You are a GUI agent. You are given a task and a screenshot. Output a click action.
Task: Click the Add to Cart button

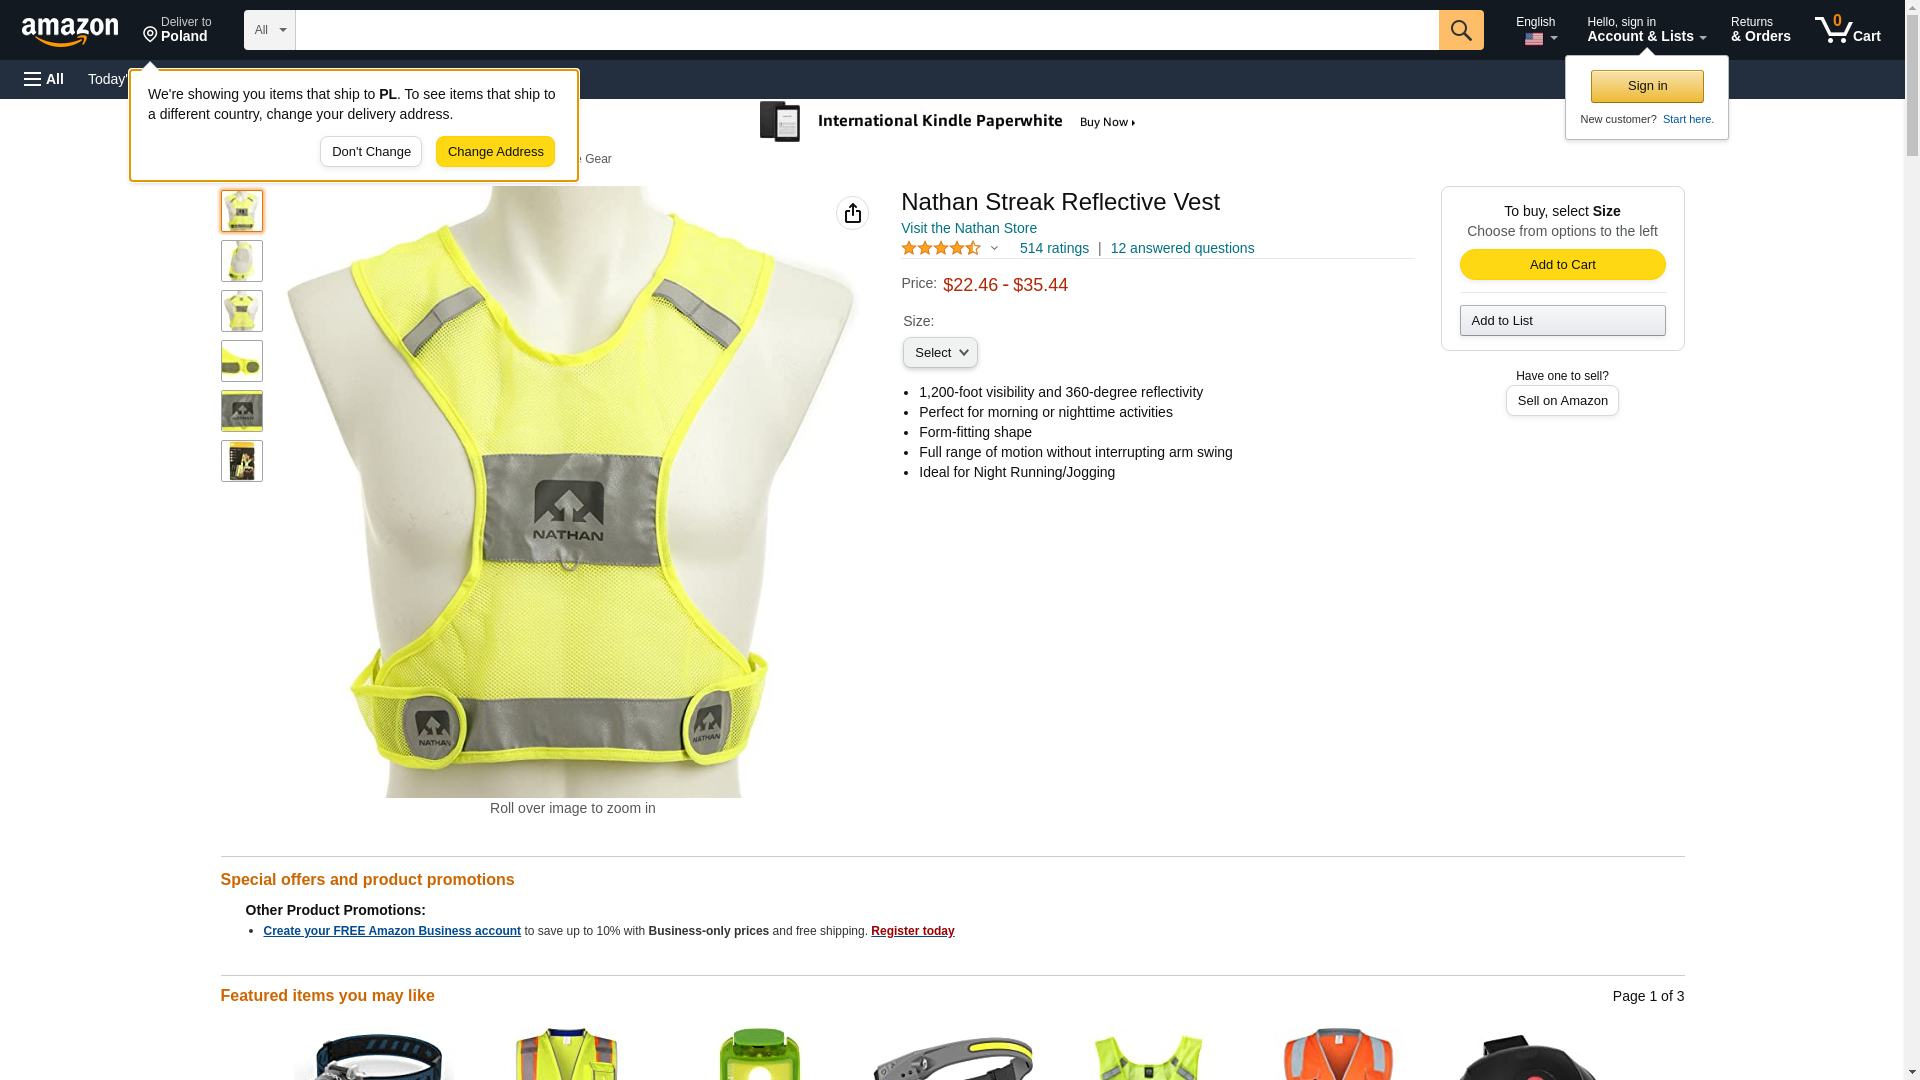(1562, 265)
